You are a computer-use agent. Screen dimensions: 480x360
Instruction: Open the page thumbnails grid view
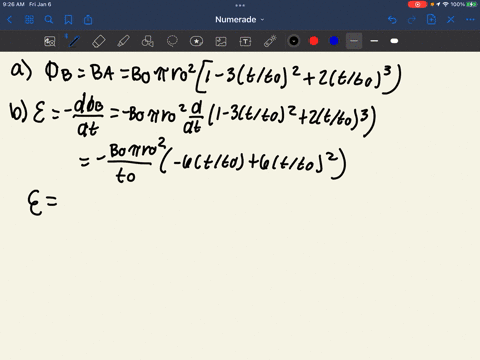tap(29, 20)
